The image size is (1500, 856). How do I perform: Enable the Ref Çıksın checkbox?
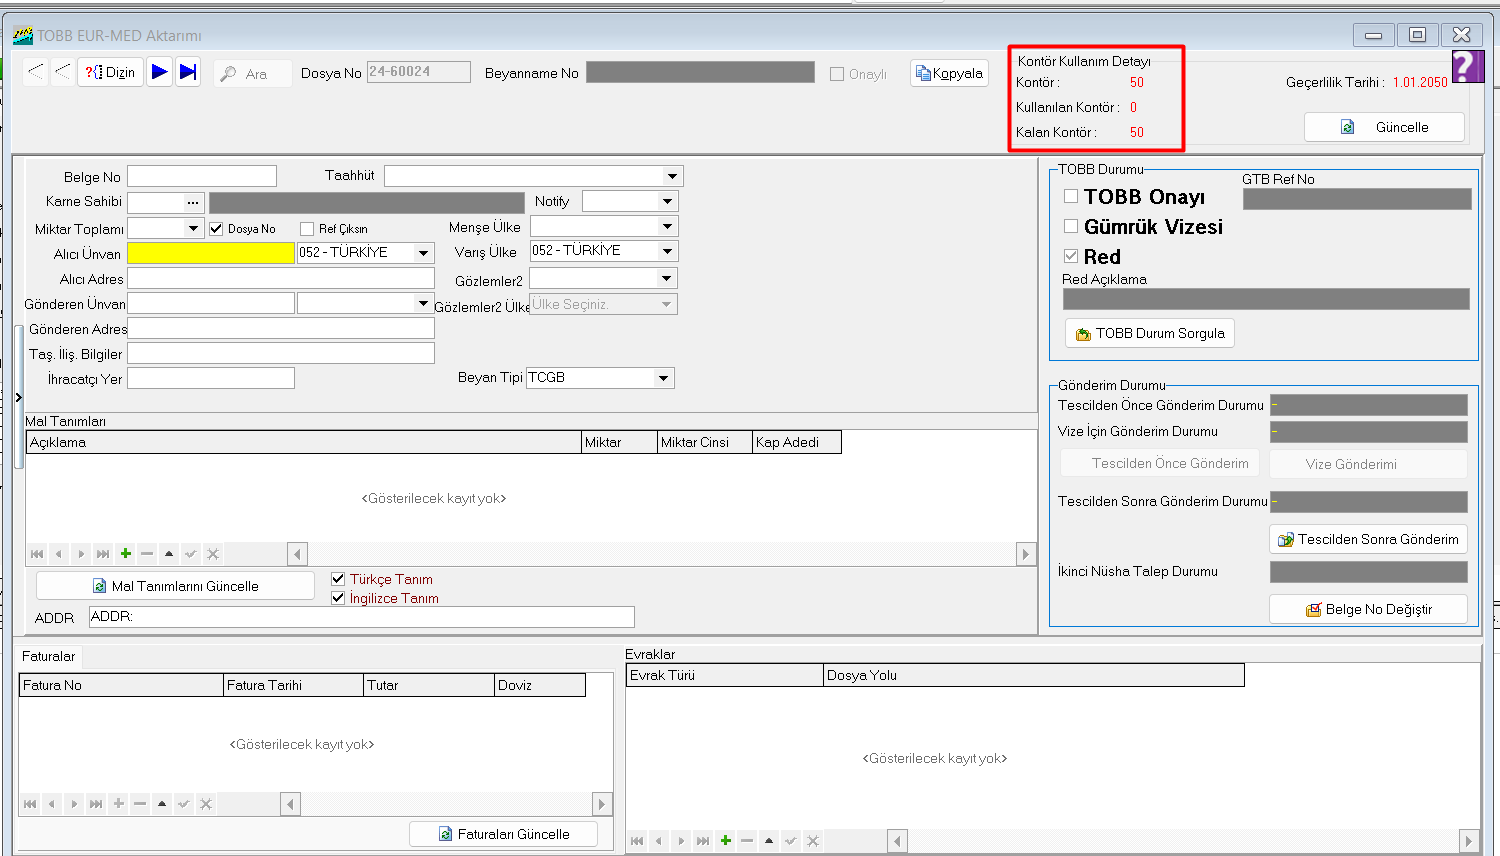(x=307, y=229)
